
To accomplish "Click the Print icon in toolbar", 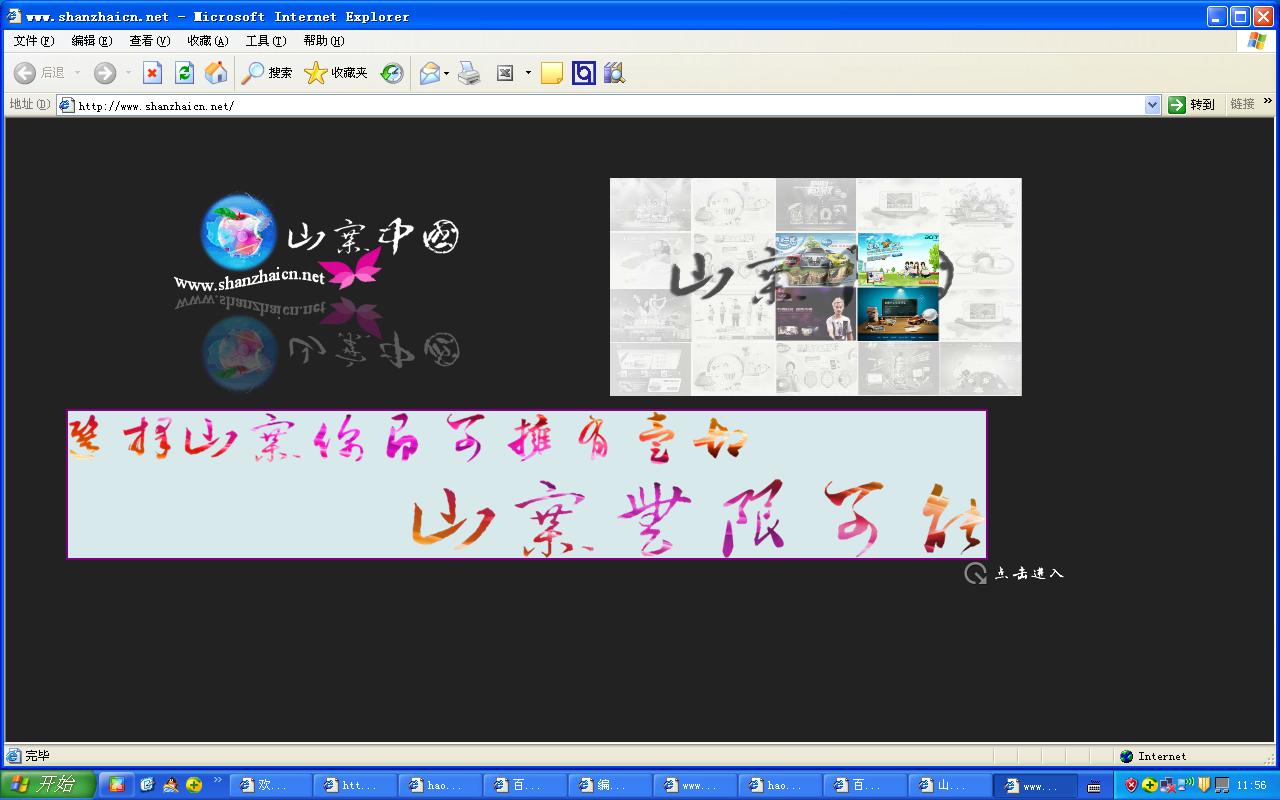I will (469, 73).
